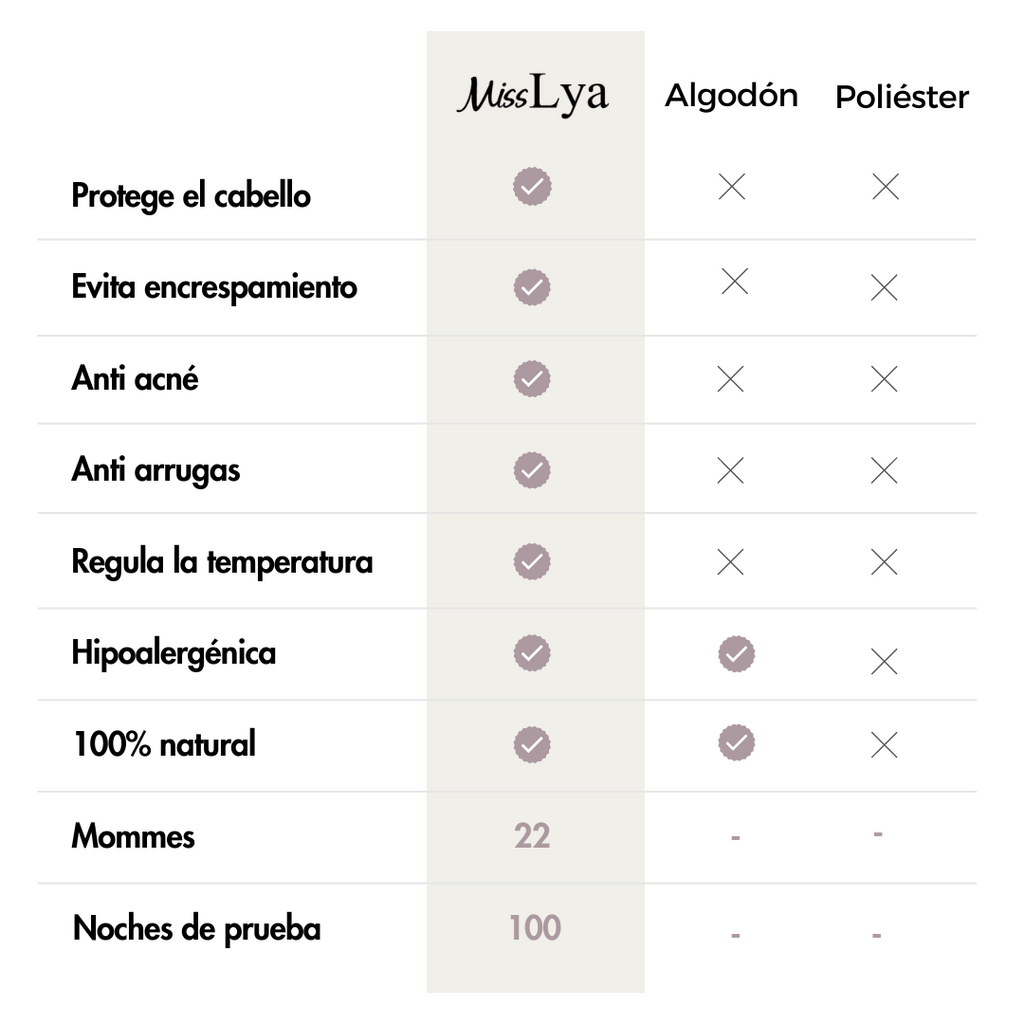Click the Miss Lya logo
This screenshot has height=1024, width=1024.
point(533,96)
